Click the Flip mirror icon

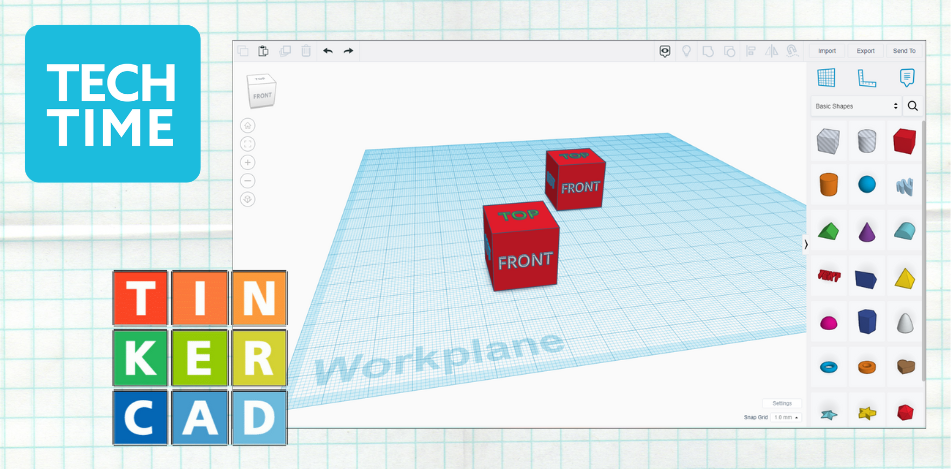(771, 52)
